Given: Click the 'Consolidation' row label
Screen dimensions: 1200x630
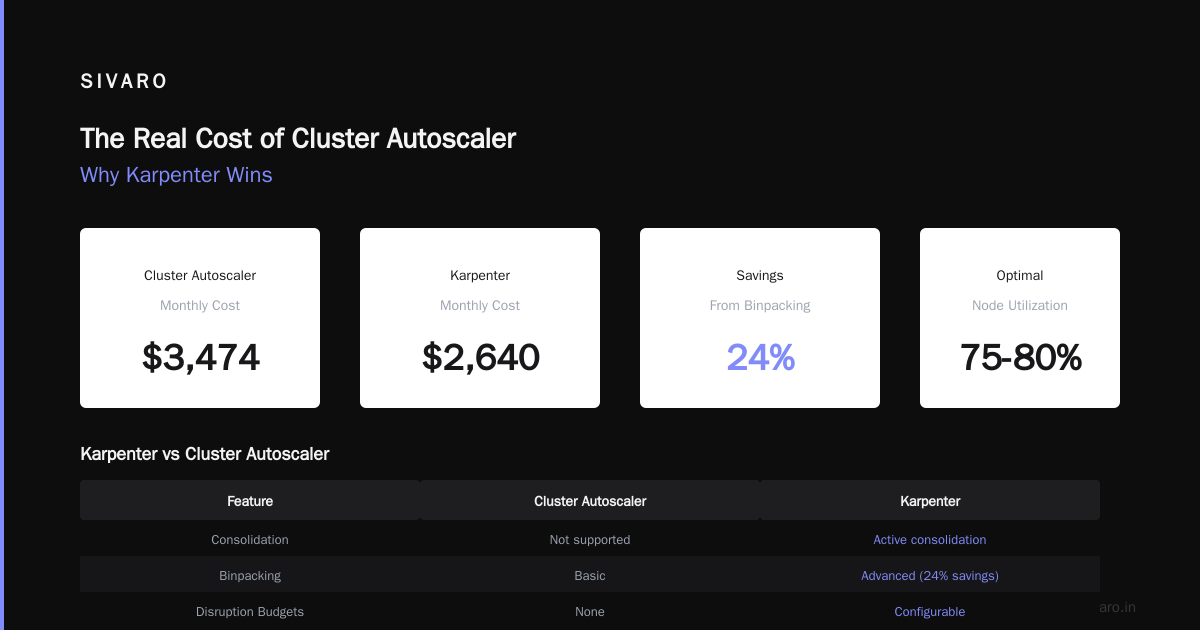Looking at the screenshot, I should click(250, 539).
